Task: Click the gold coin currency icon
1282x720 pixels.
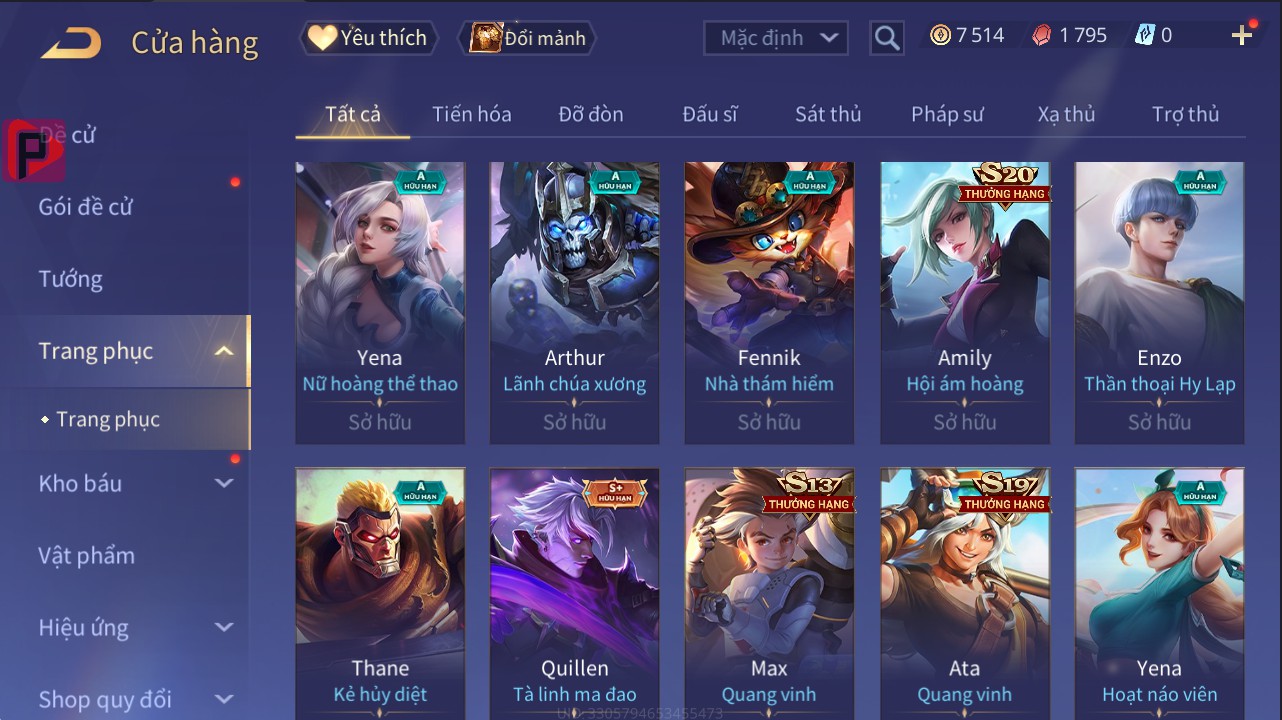Action: (940, 36)
